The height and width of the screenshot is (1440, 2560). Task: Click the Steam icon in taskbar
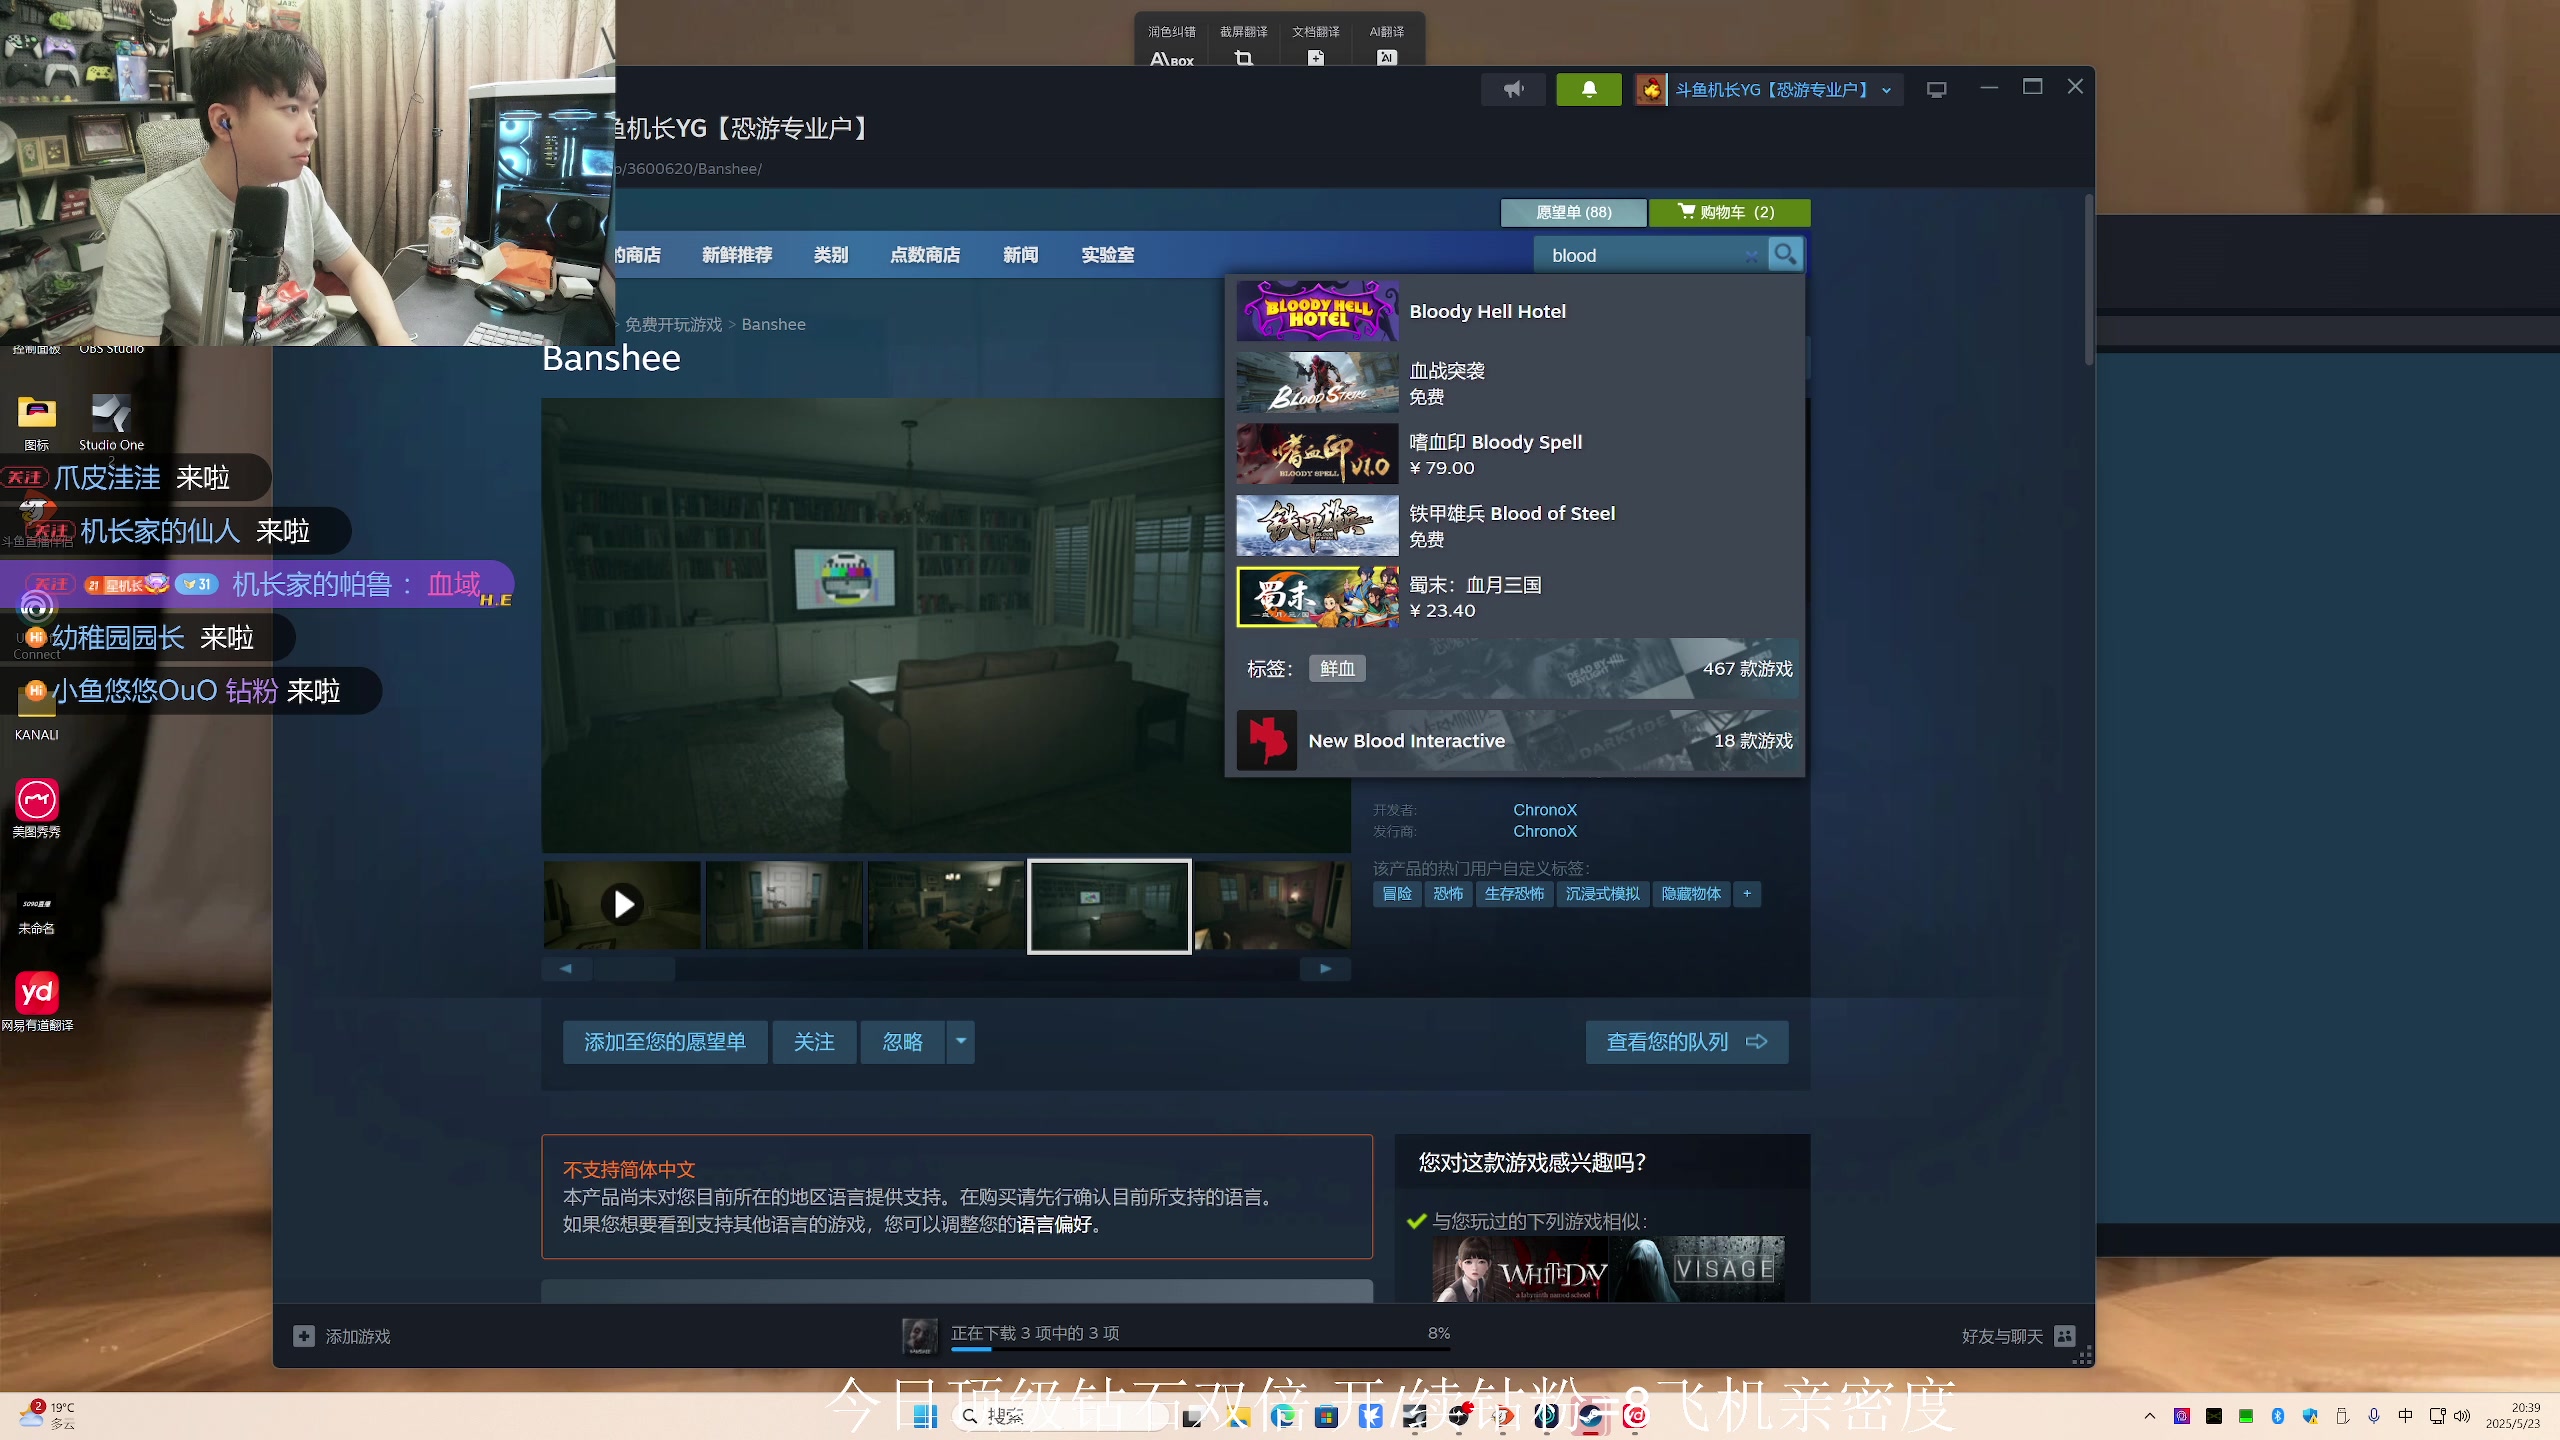click(x=1590, y=1416)
